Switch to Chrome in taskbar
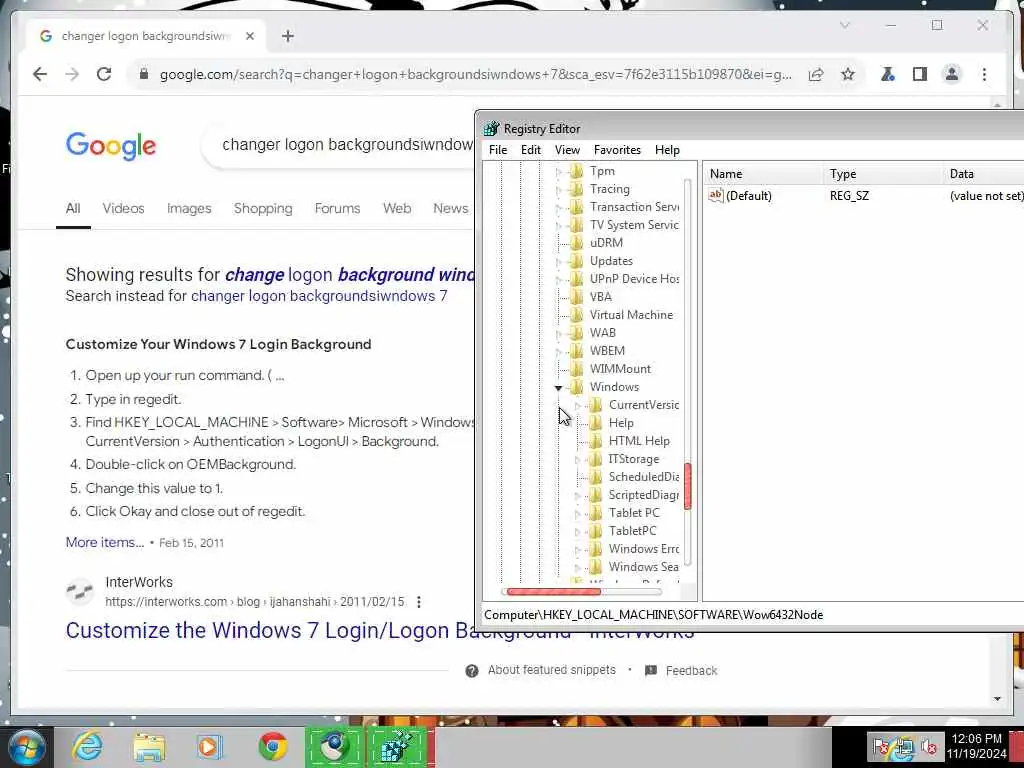This screenshot has height=768, width=1024. pos(272,746)
